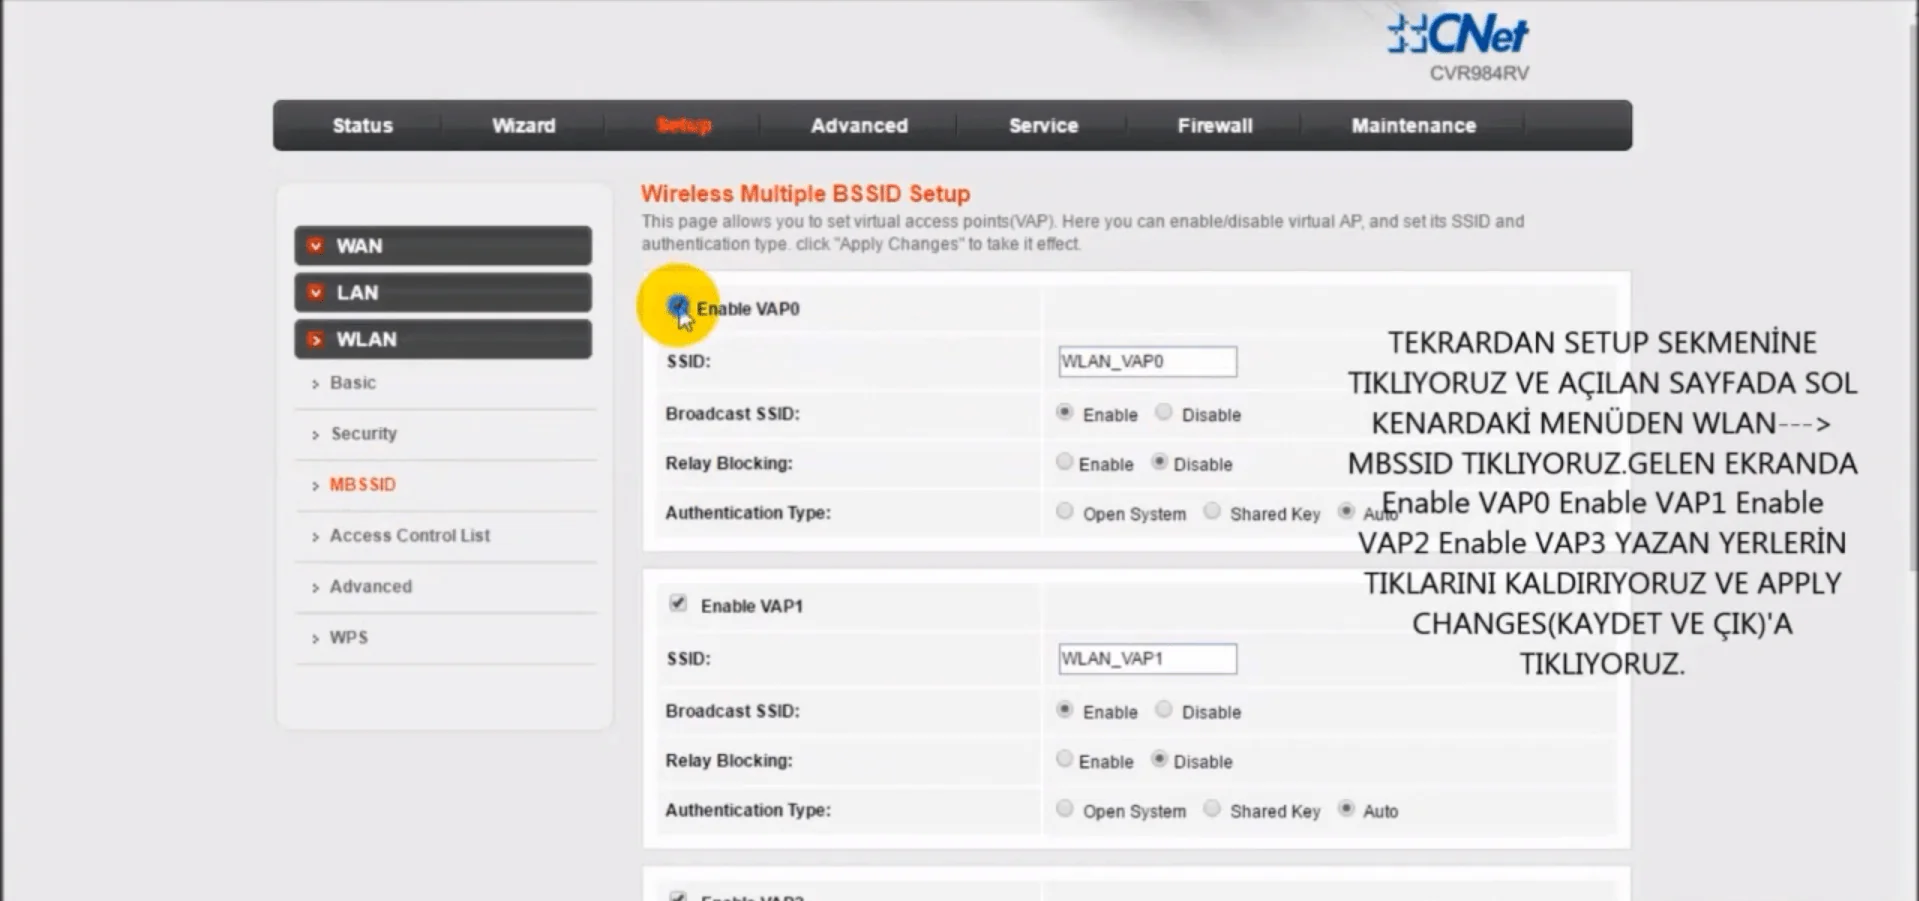Select MBSSID in the sidebar
This screenshot has width=1919, height=901.
point(362,484)
